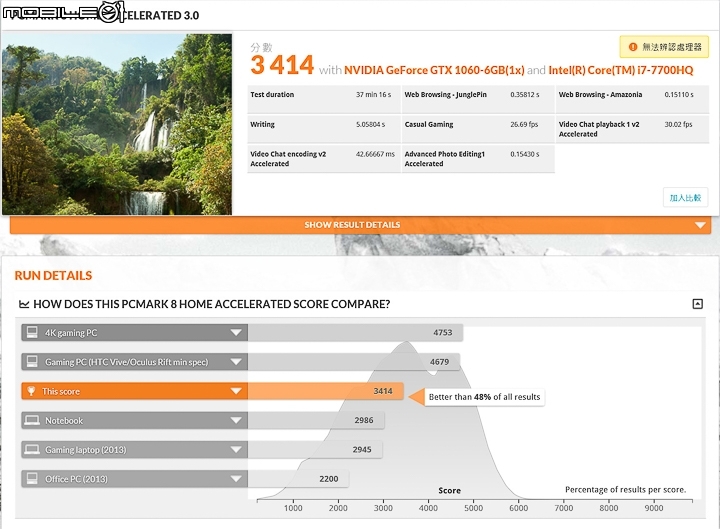Click the 3 414 score number

click(x=282, y=65)
